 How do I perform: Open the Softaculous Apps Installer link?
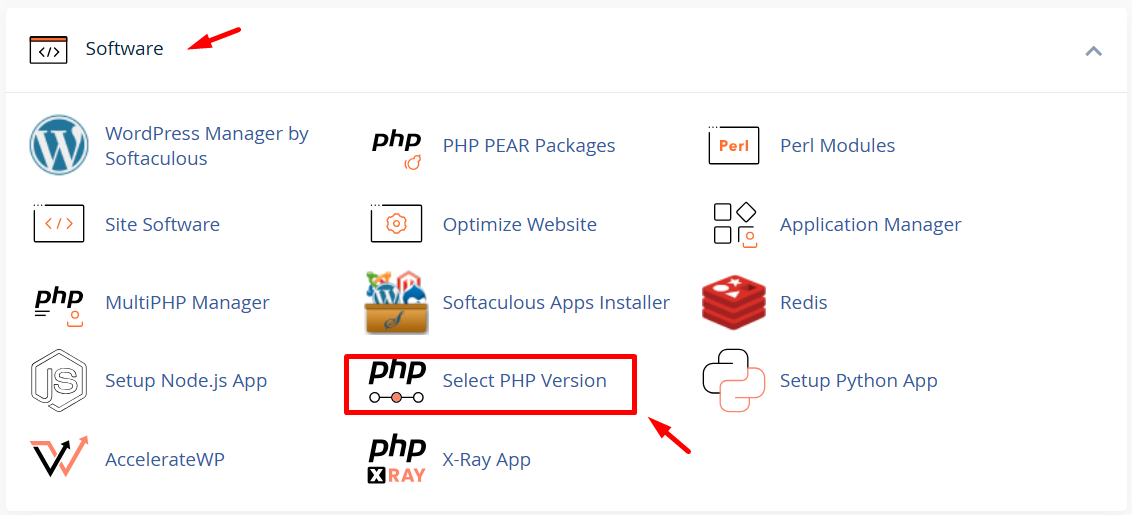556,303
